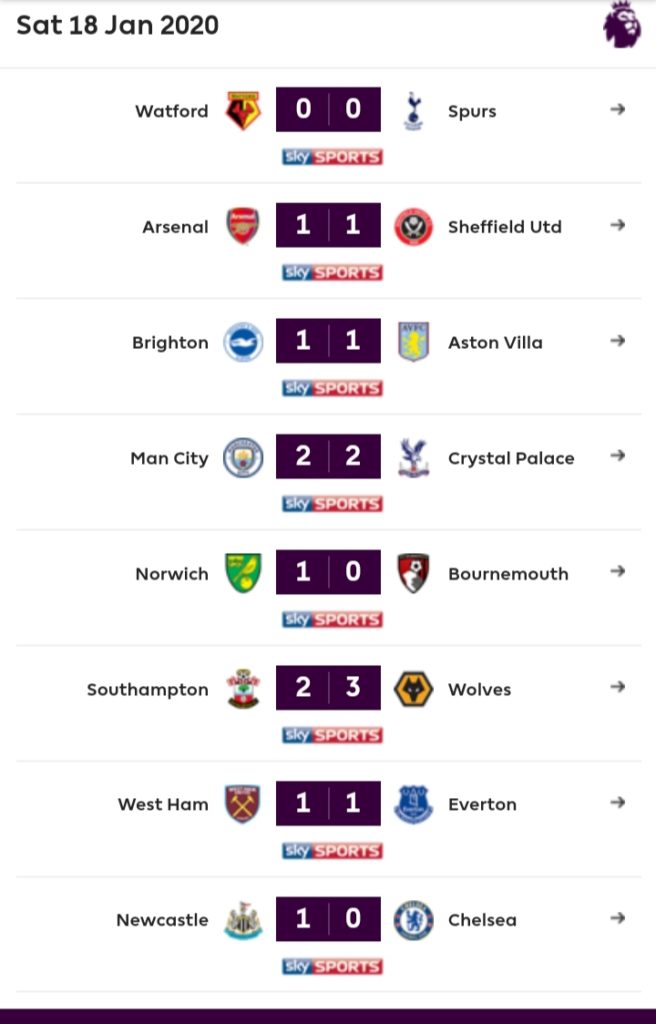The height and width of the screenshot is (1024, 656).
Task: Click the Man City 2-2 score box
Action: (x=328, y=458)
